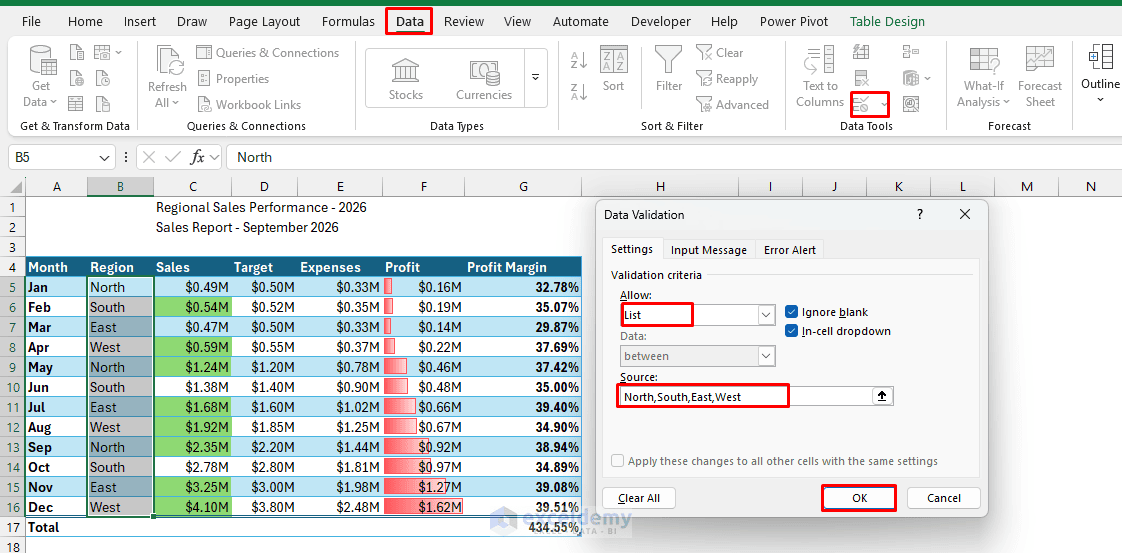1122x553 pixels.
Task: Click OK in Data Validation dialog
Action: pos(859,498)
